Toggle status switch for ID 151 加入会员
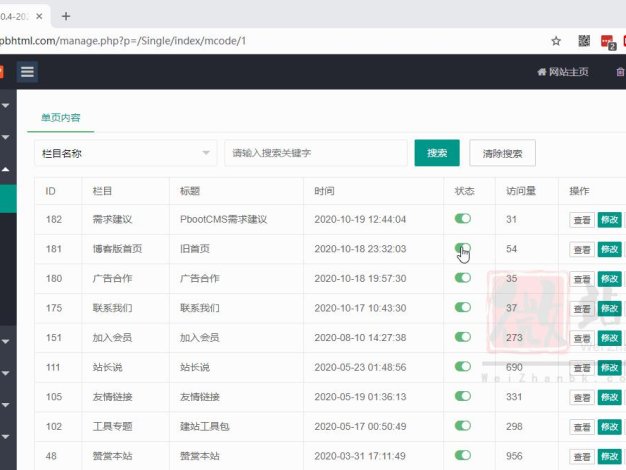This screenshot has height=470, width=626. pyautogui.click(x=463, y=337)
